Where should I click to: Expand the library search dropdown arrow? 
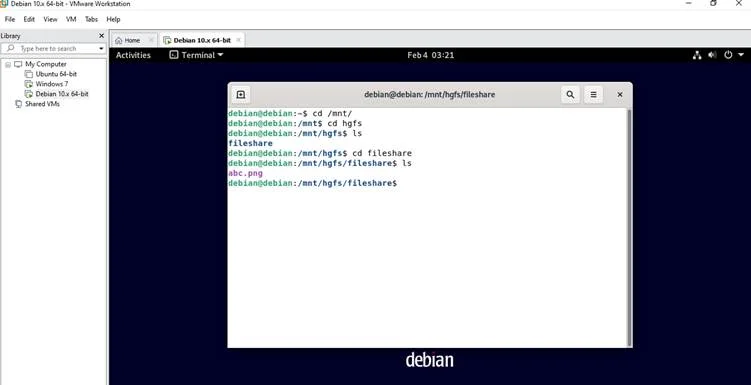(x=101, y=49)
